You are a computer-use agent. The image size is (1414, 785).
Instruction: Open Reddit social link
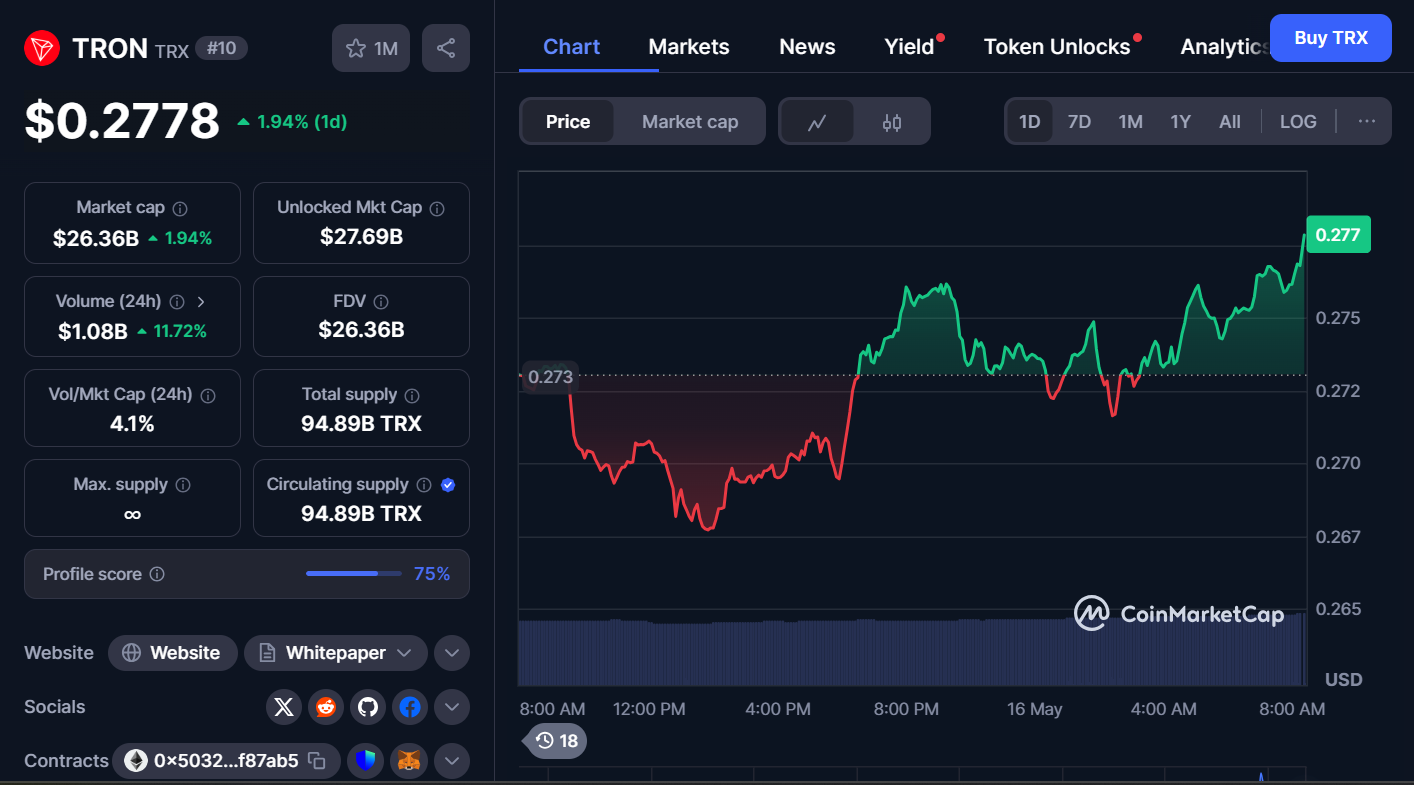(326, 707)
